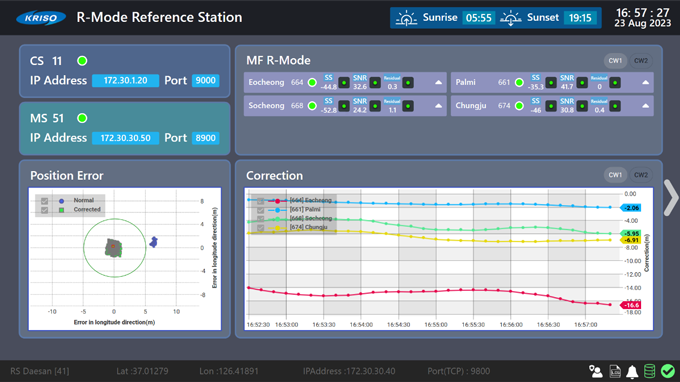Click Lat :37.01279 in status bar

[142, 371]
